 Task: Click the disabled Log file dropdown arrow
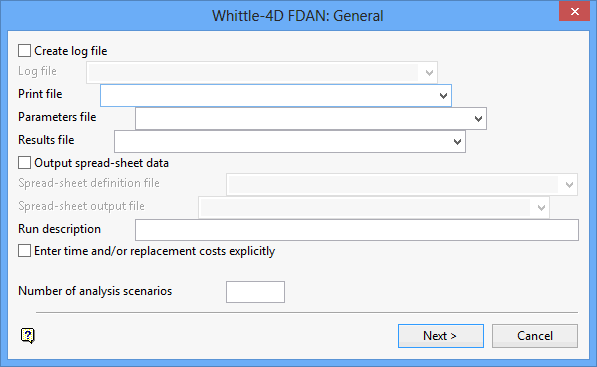[x=429, y=72]
